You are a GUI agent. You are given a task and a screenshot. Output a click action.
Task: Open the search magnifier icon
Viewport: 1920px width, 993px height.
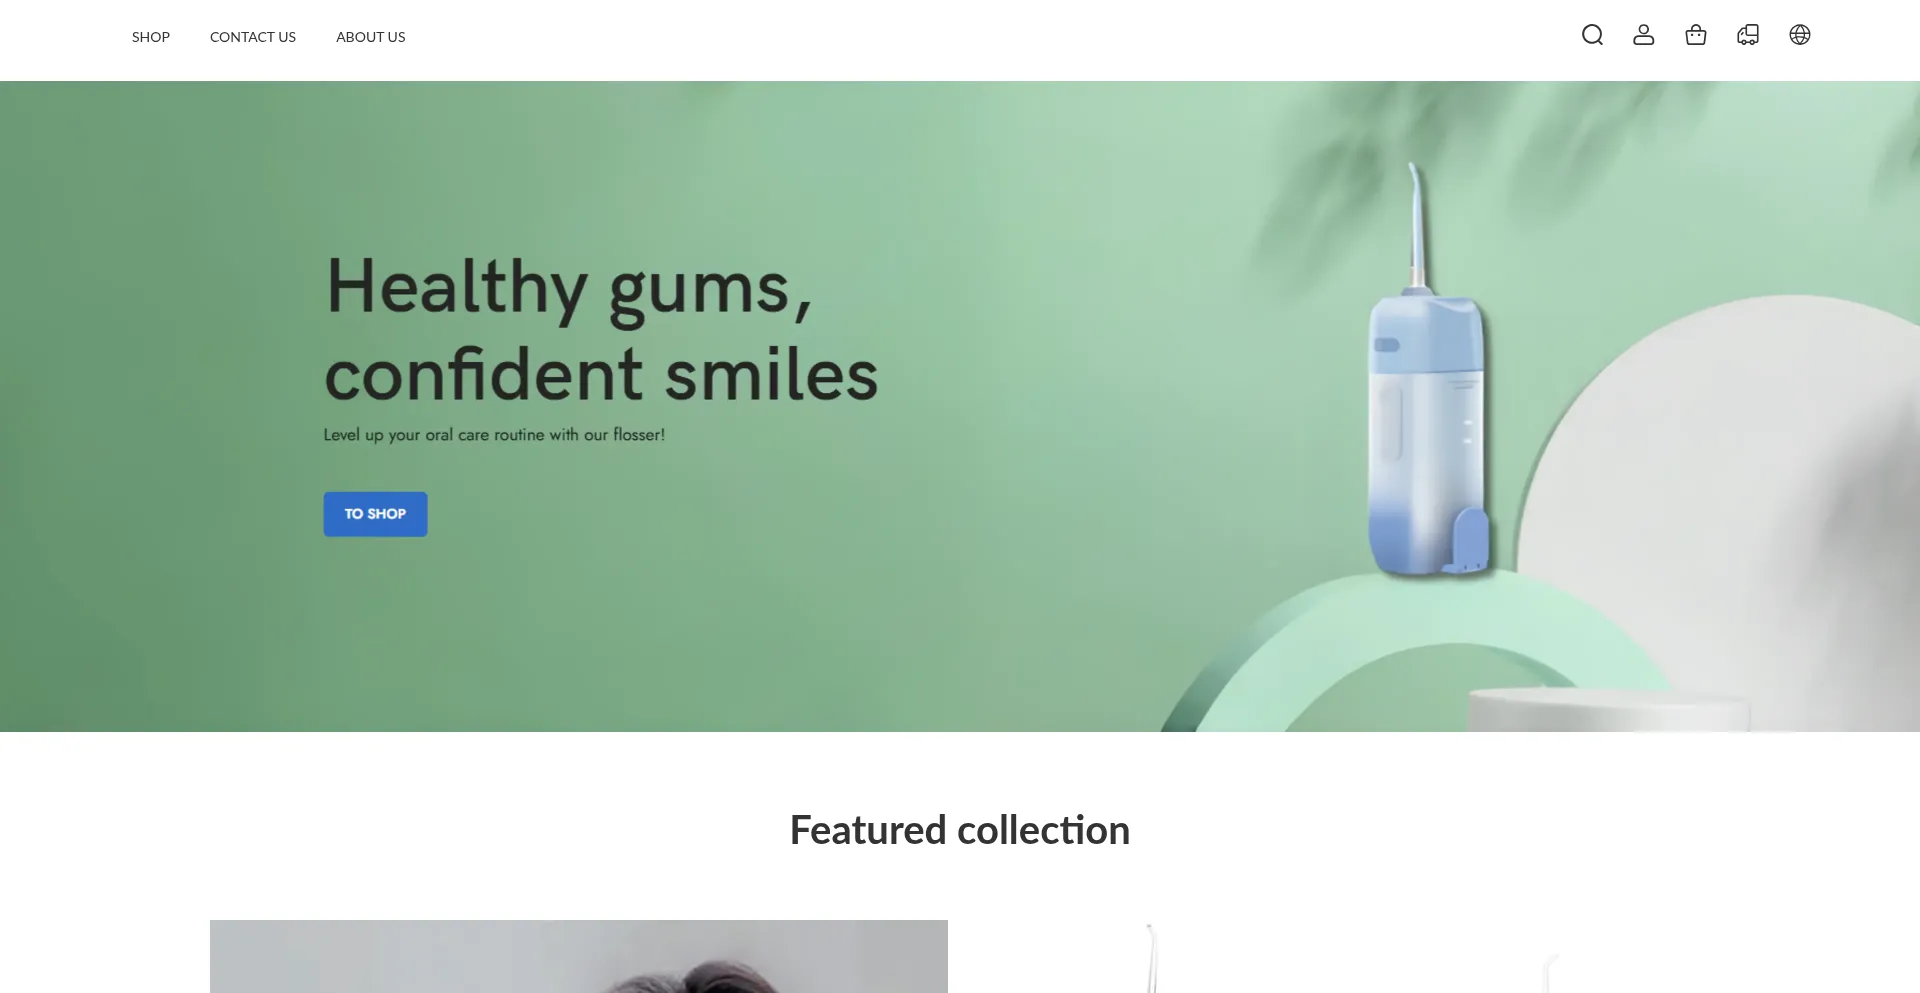(1592, 35)
